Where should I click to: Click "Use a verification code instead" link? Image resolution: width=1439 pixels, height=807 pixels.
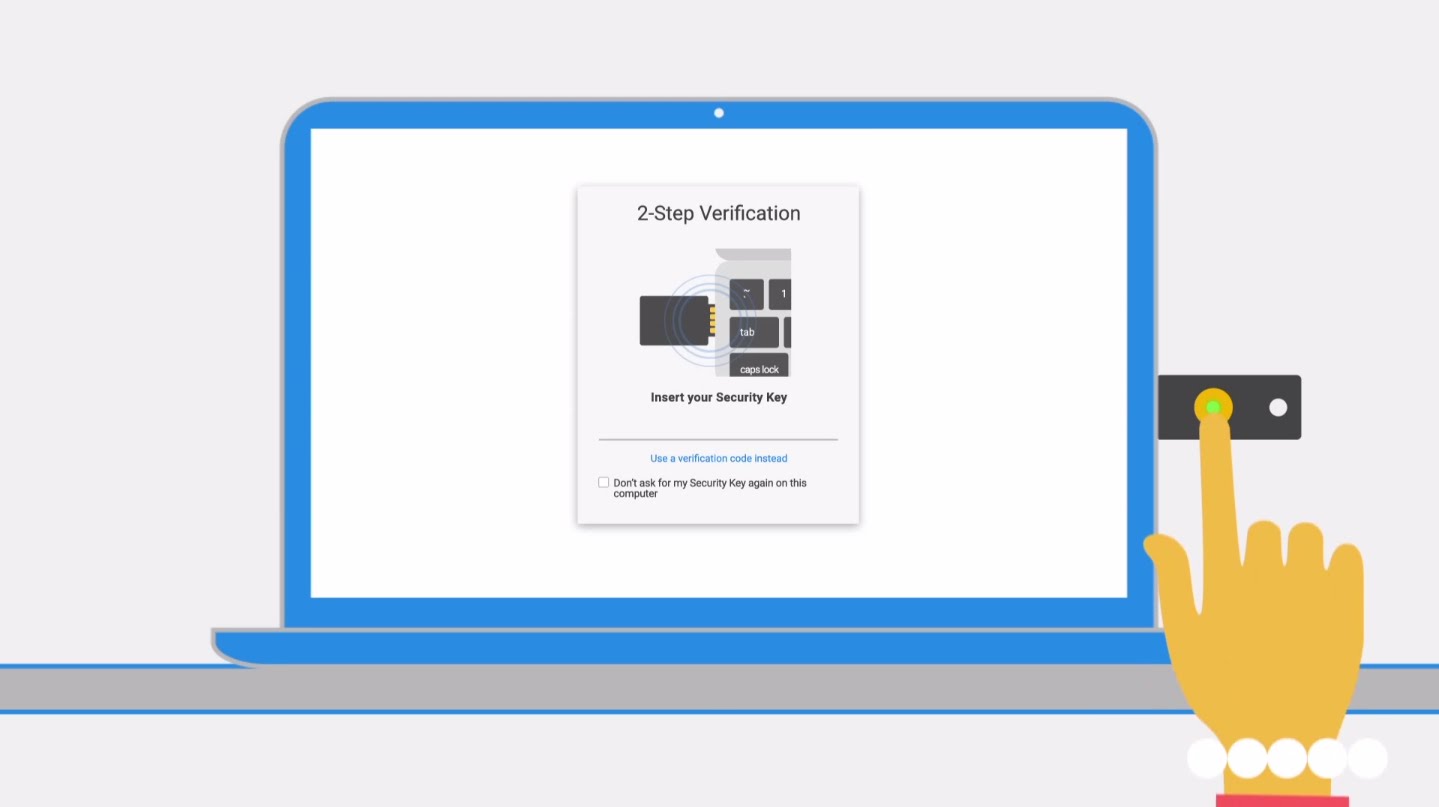tap(718, 458)
